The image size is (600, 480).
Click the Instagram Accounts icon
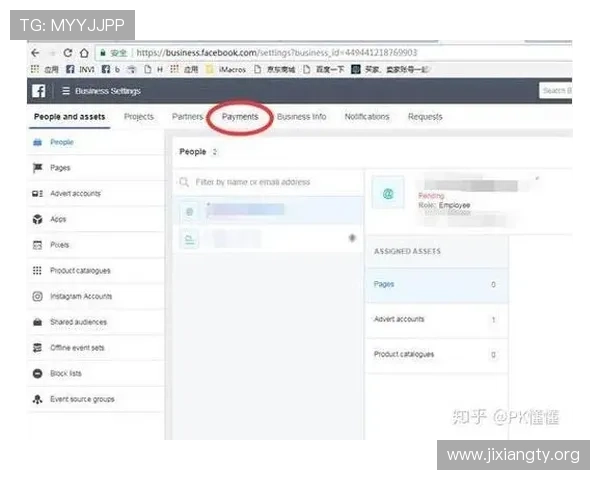pos(37,297)
